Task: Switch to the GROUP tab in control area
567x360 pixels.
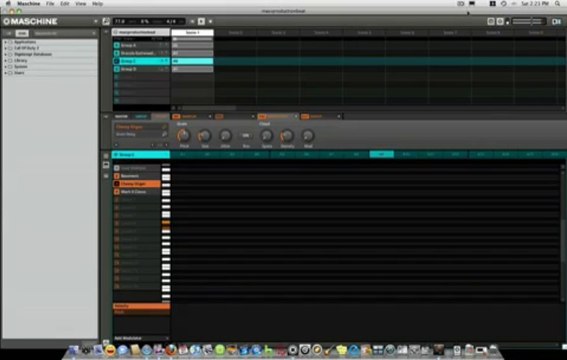Action: tap(141, 116)
